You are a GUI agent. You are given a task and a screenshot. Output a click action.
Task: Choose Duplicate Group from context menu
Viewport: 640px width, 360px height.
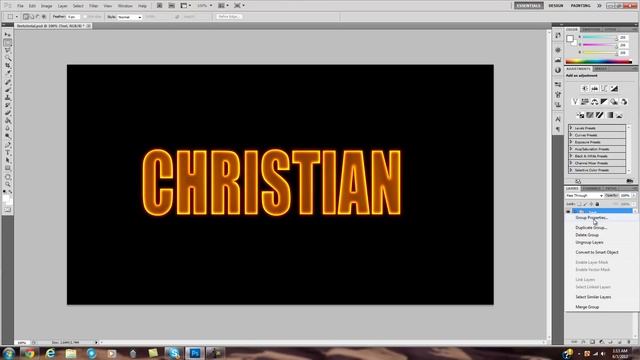click(x=591, y=227)
